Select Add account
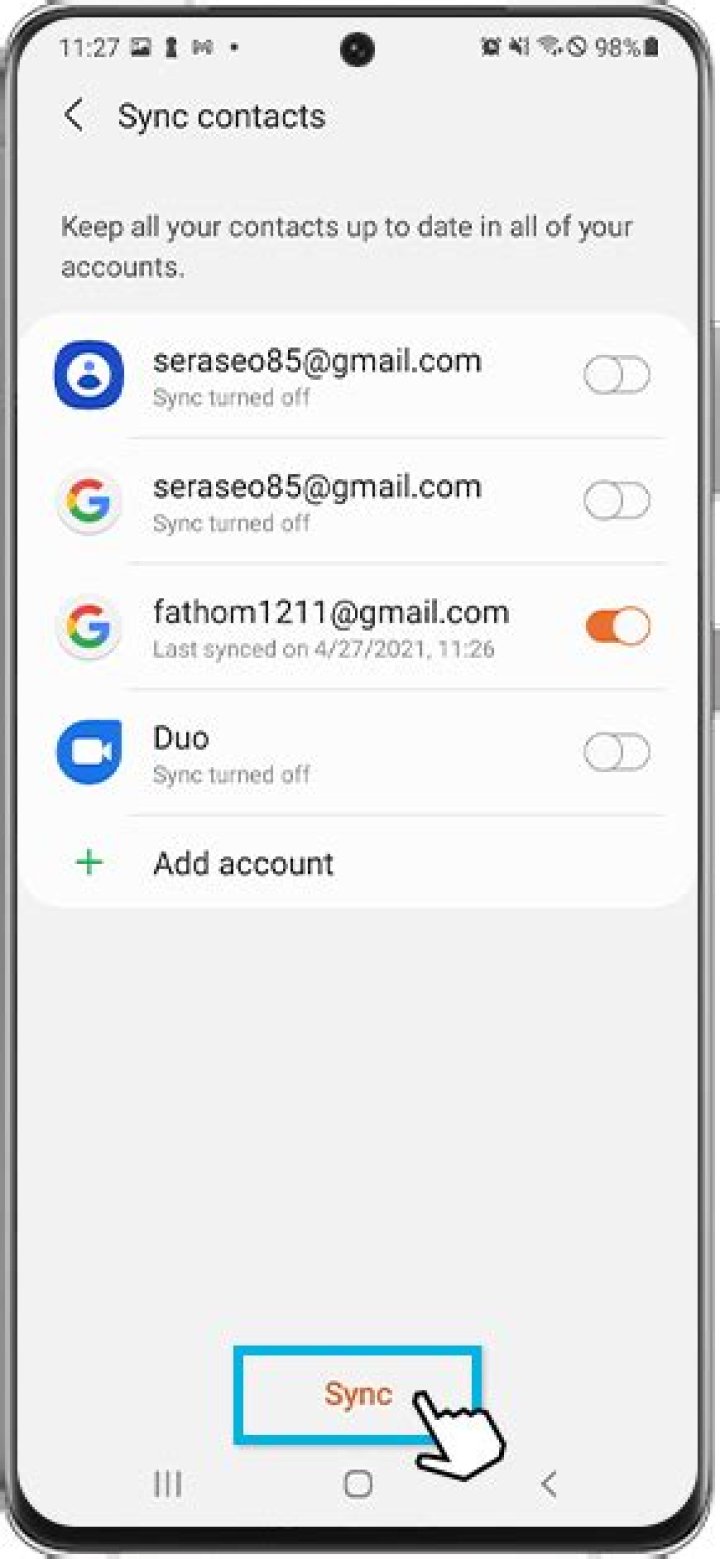The width and height of the screenshot is (720, 1559). pyautogui.click(x=356, y=863)
